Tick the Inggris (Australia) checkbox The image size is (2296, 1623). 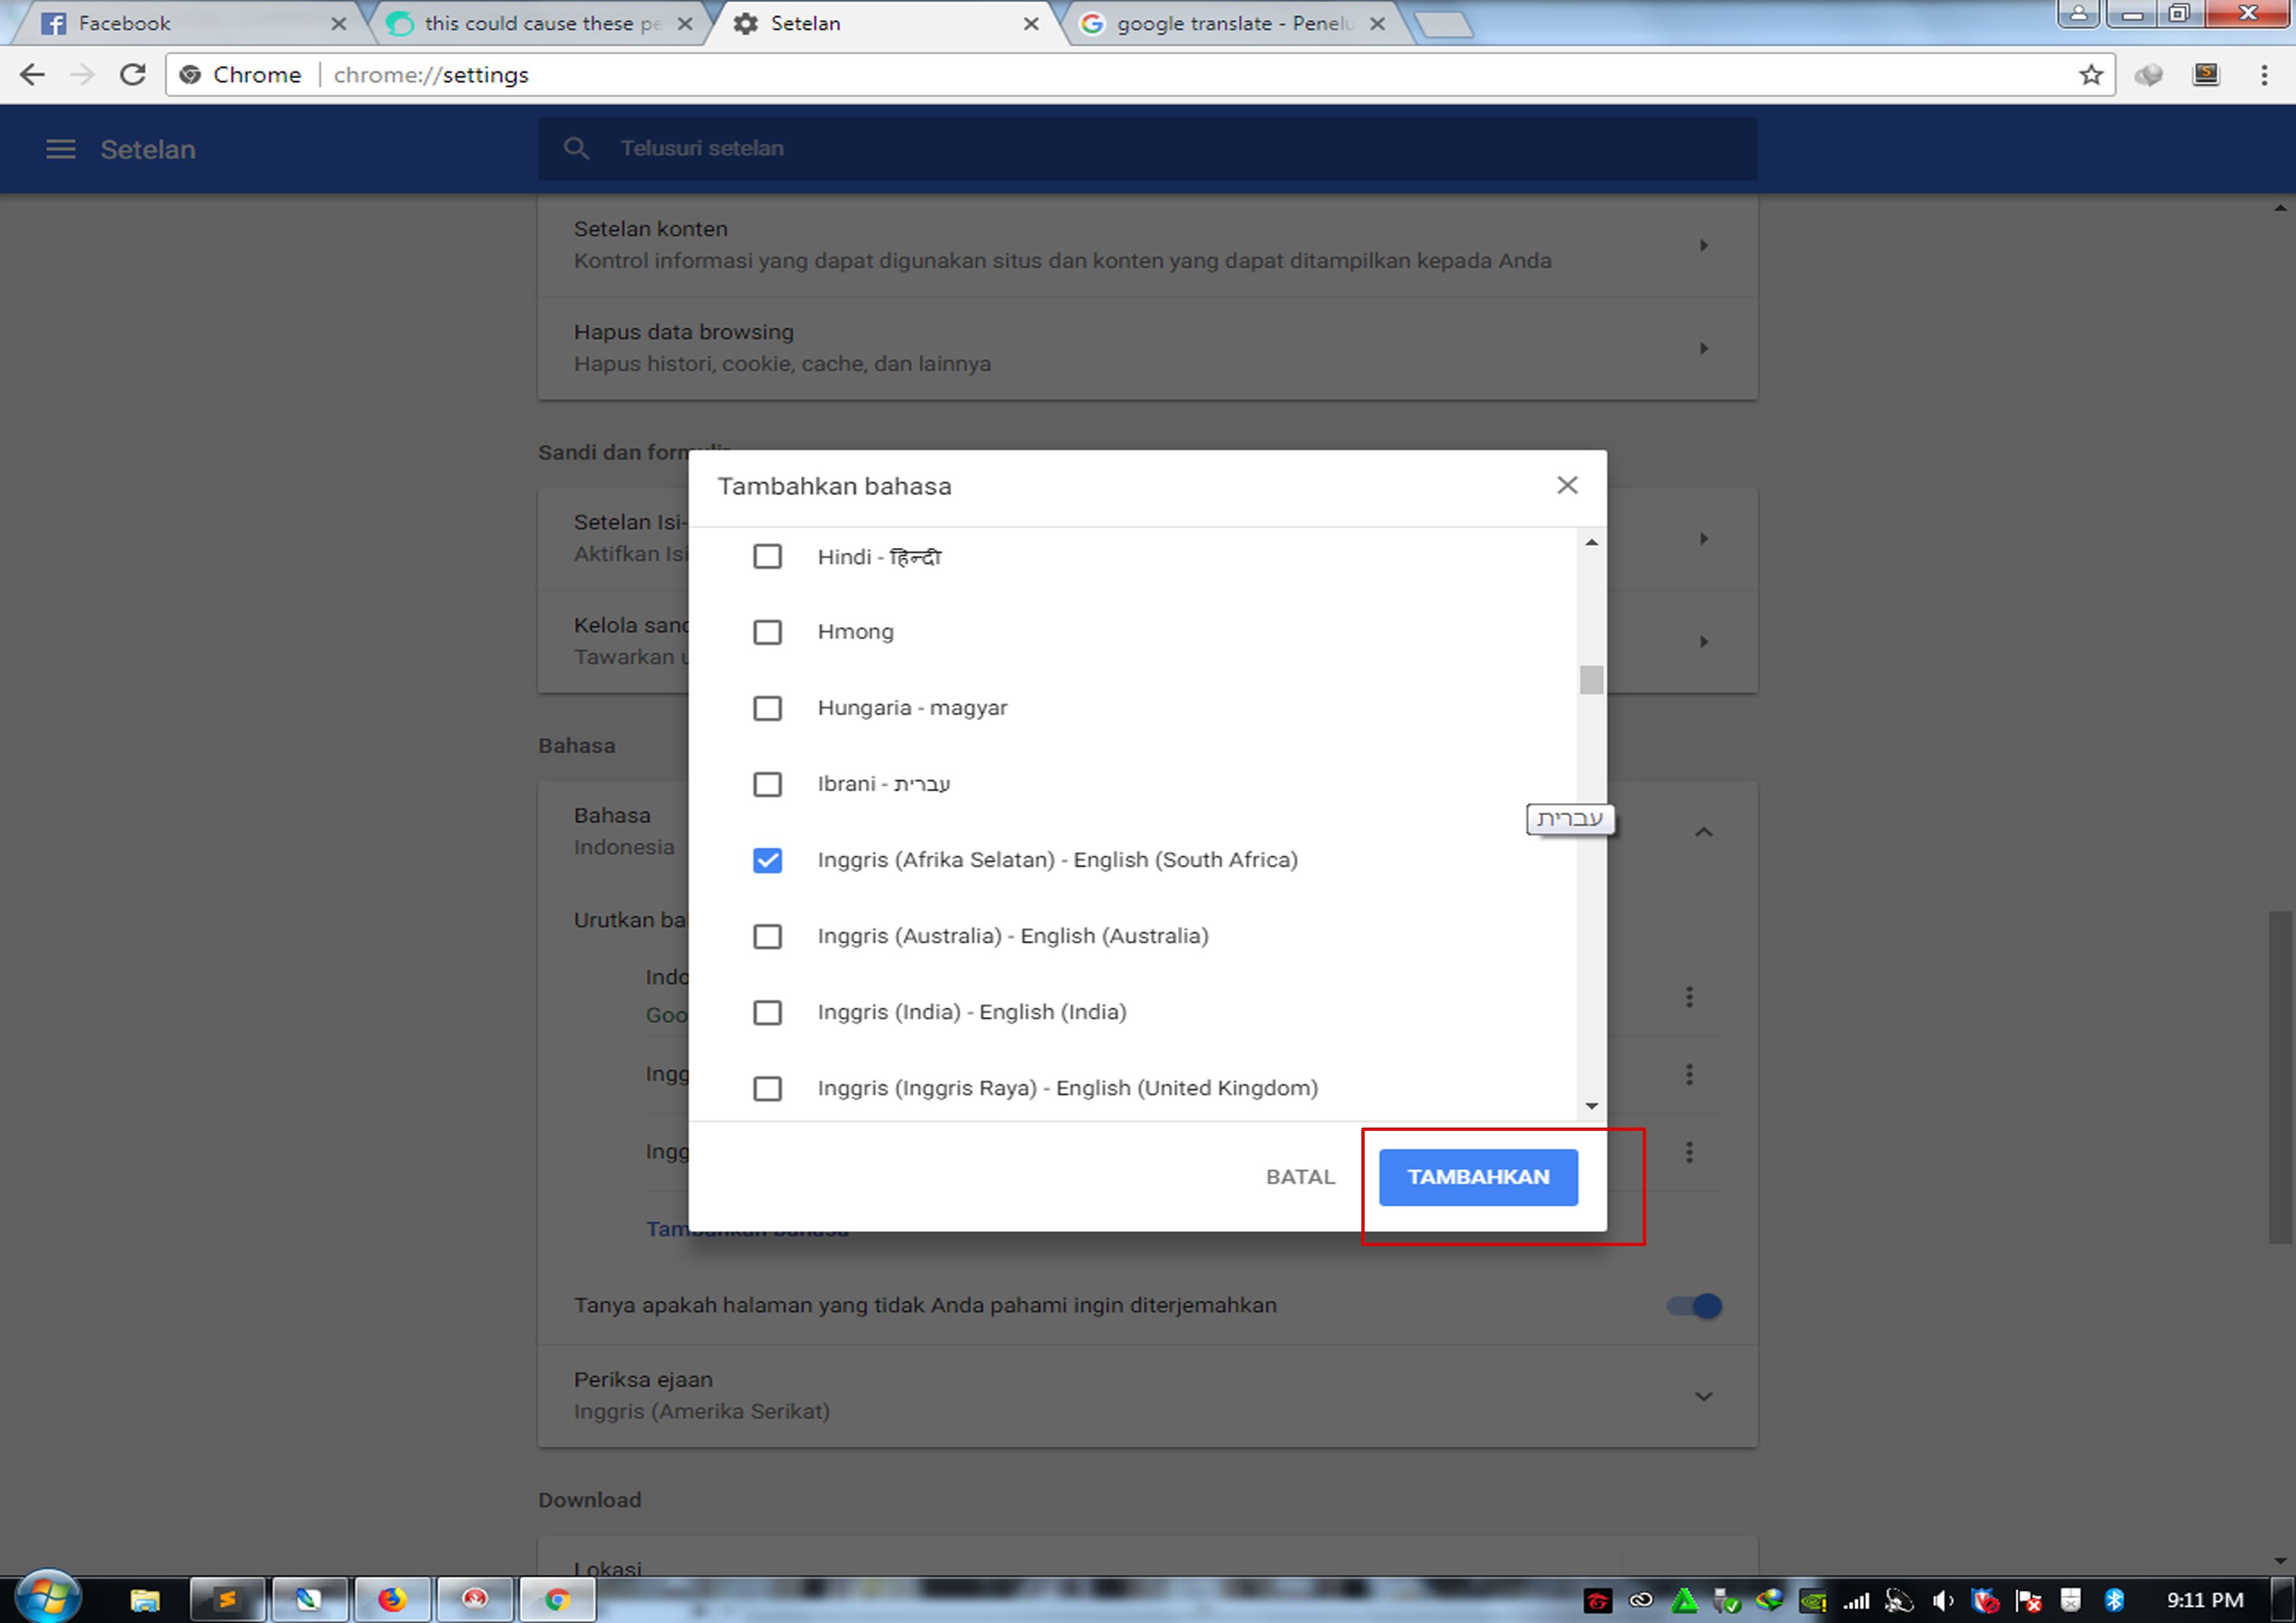pyautogui.click(x=767, y=937)
